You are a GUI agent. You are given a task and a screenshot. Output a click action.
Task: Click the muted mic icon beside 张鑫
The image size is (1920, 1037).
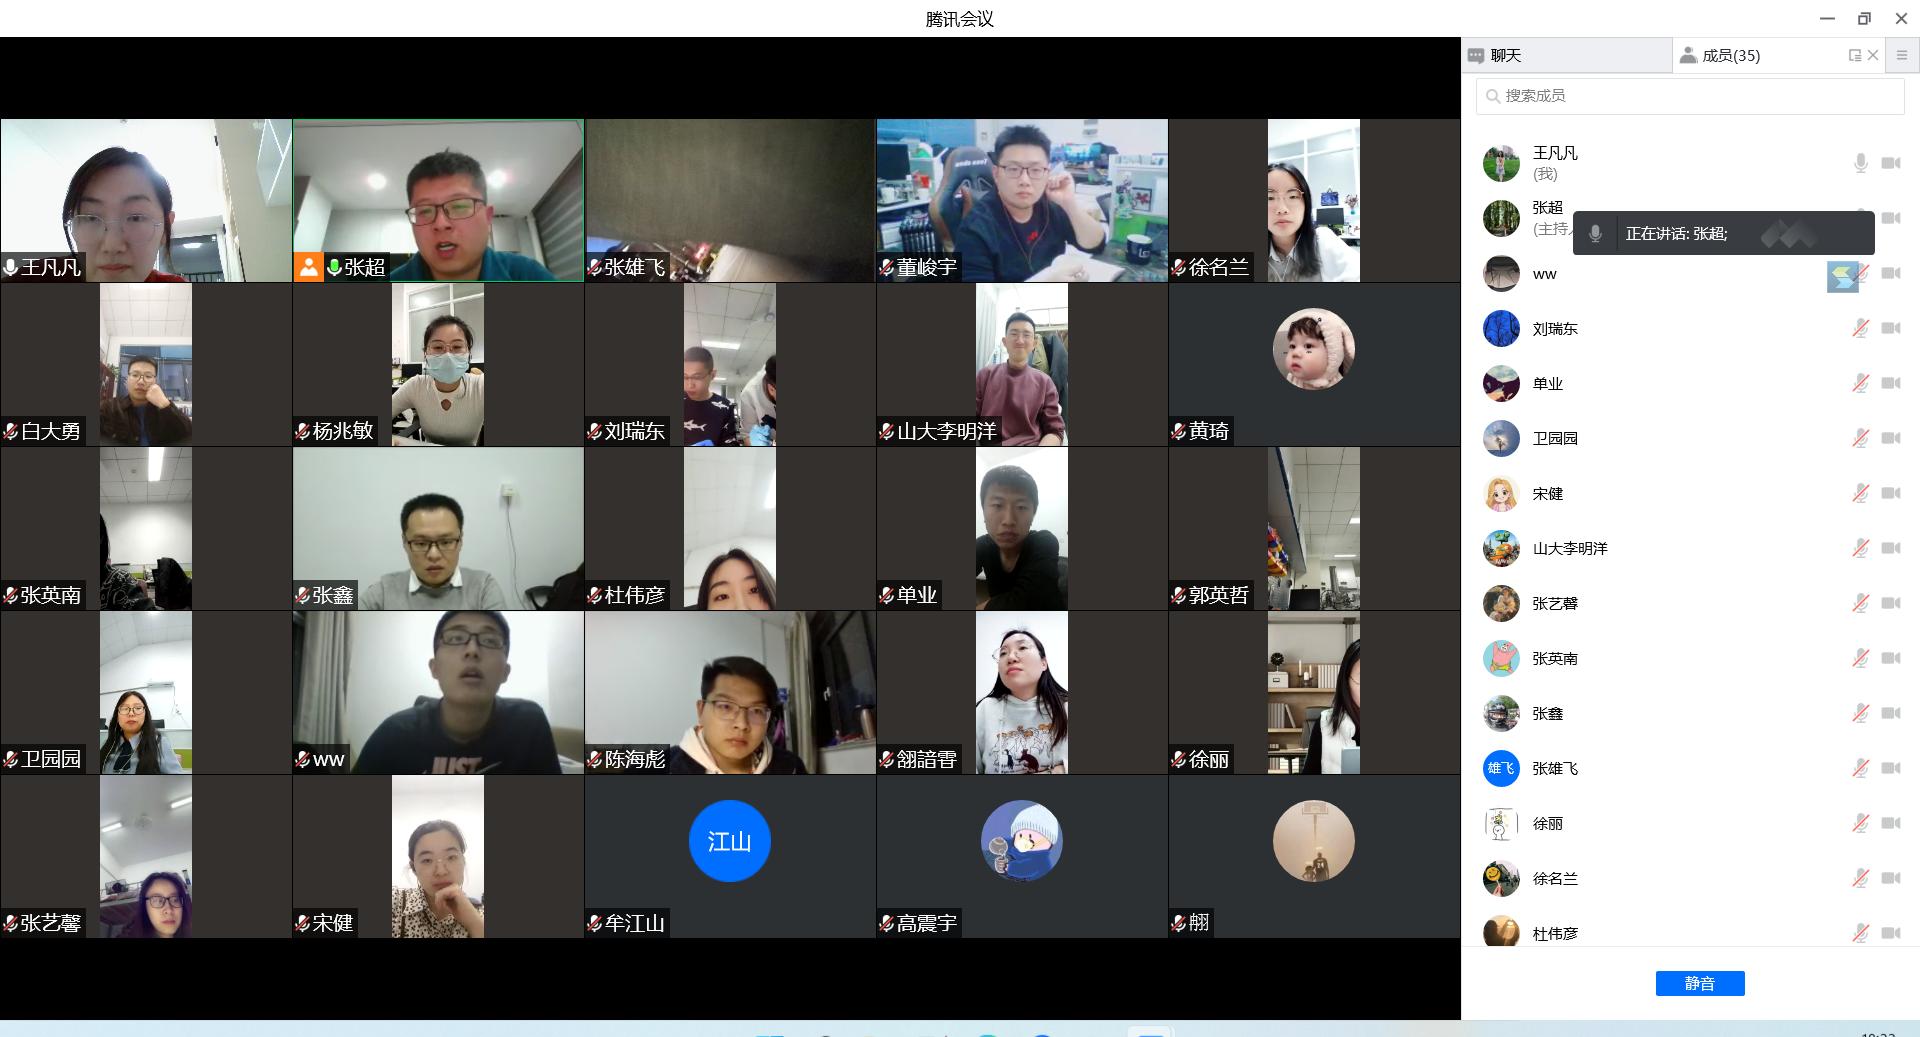pyautogui.click(x=1860, y=713)
